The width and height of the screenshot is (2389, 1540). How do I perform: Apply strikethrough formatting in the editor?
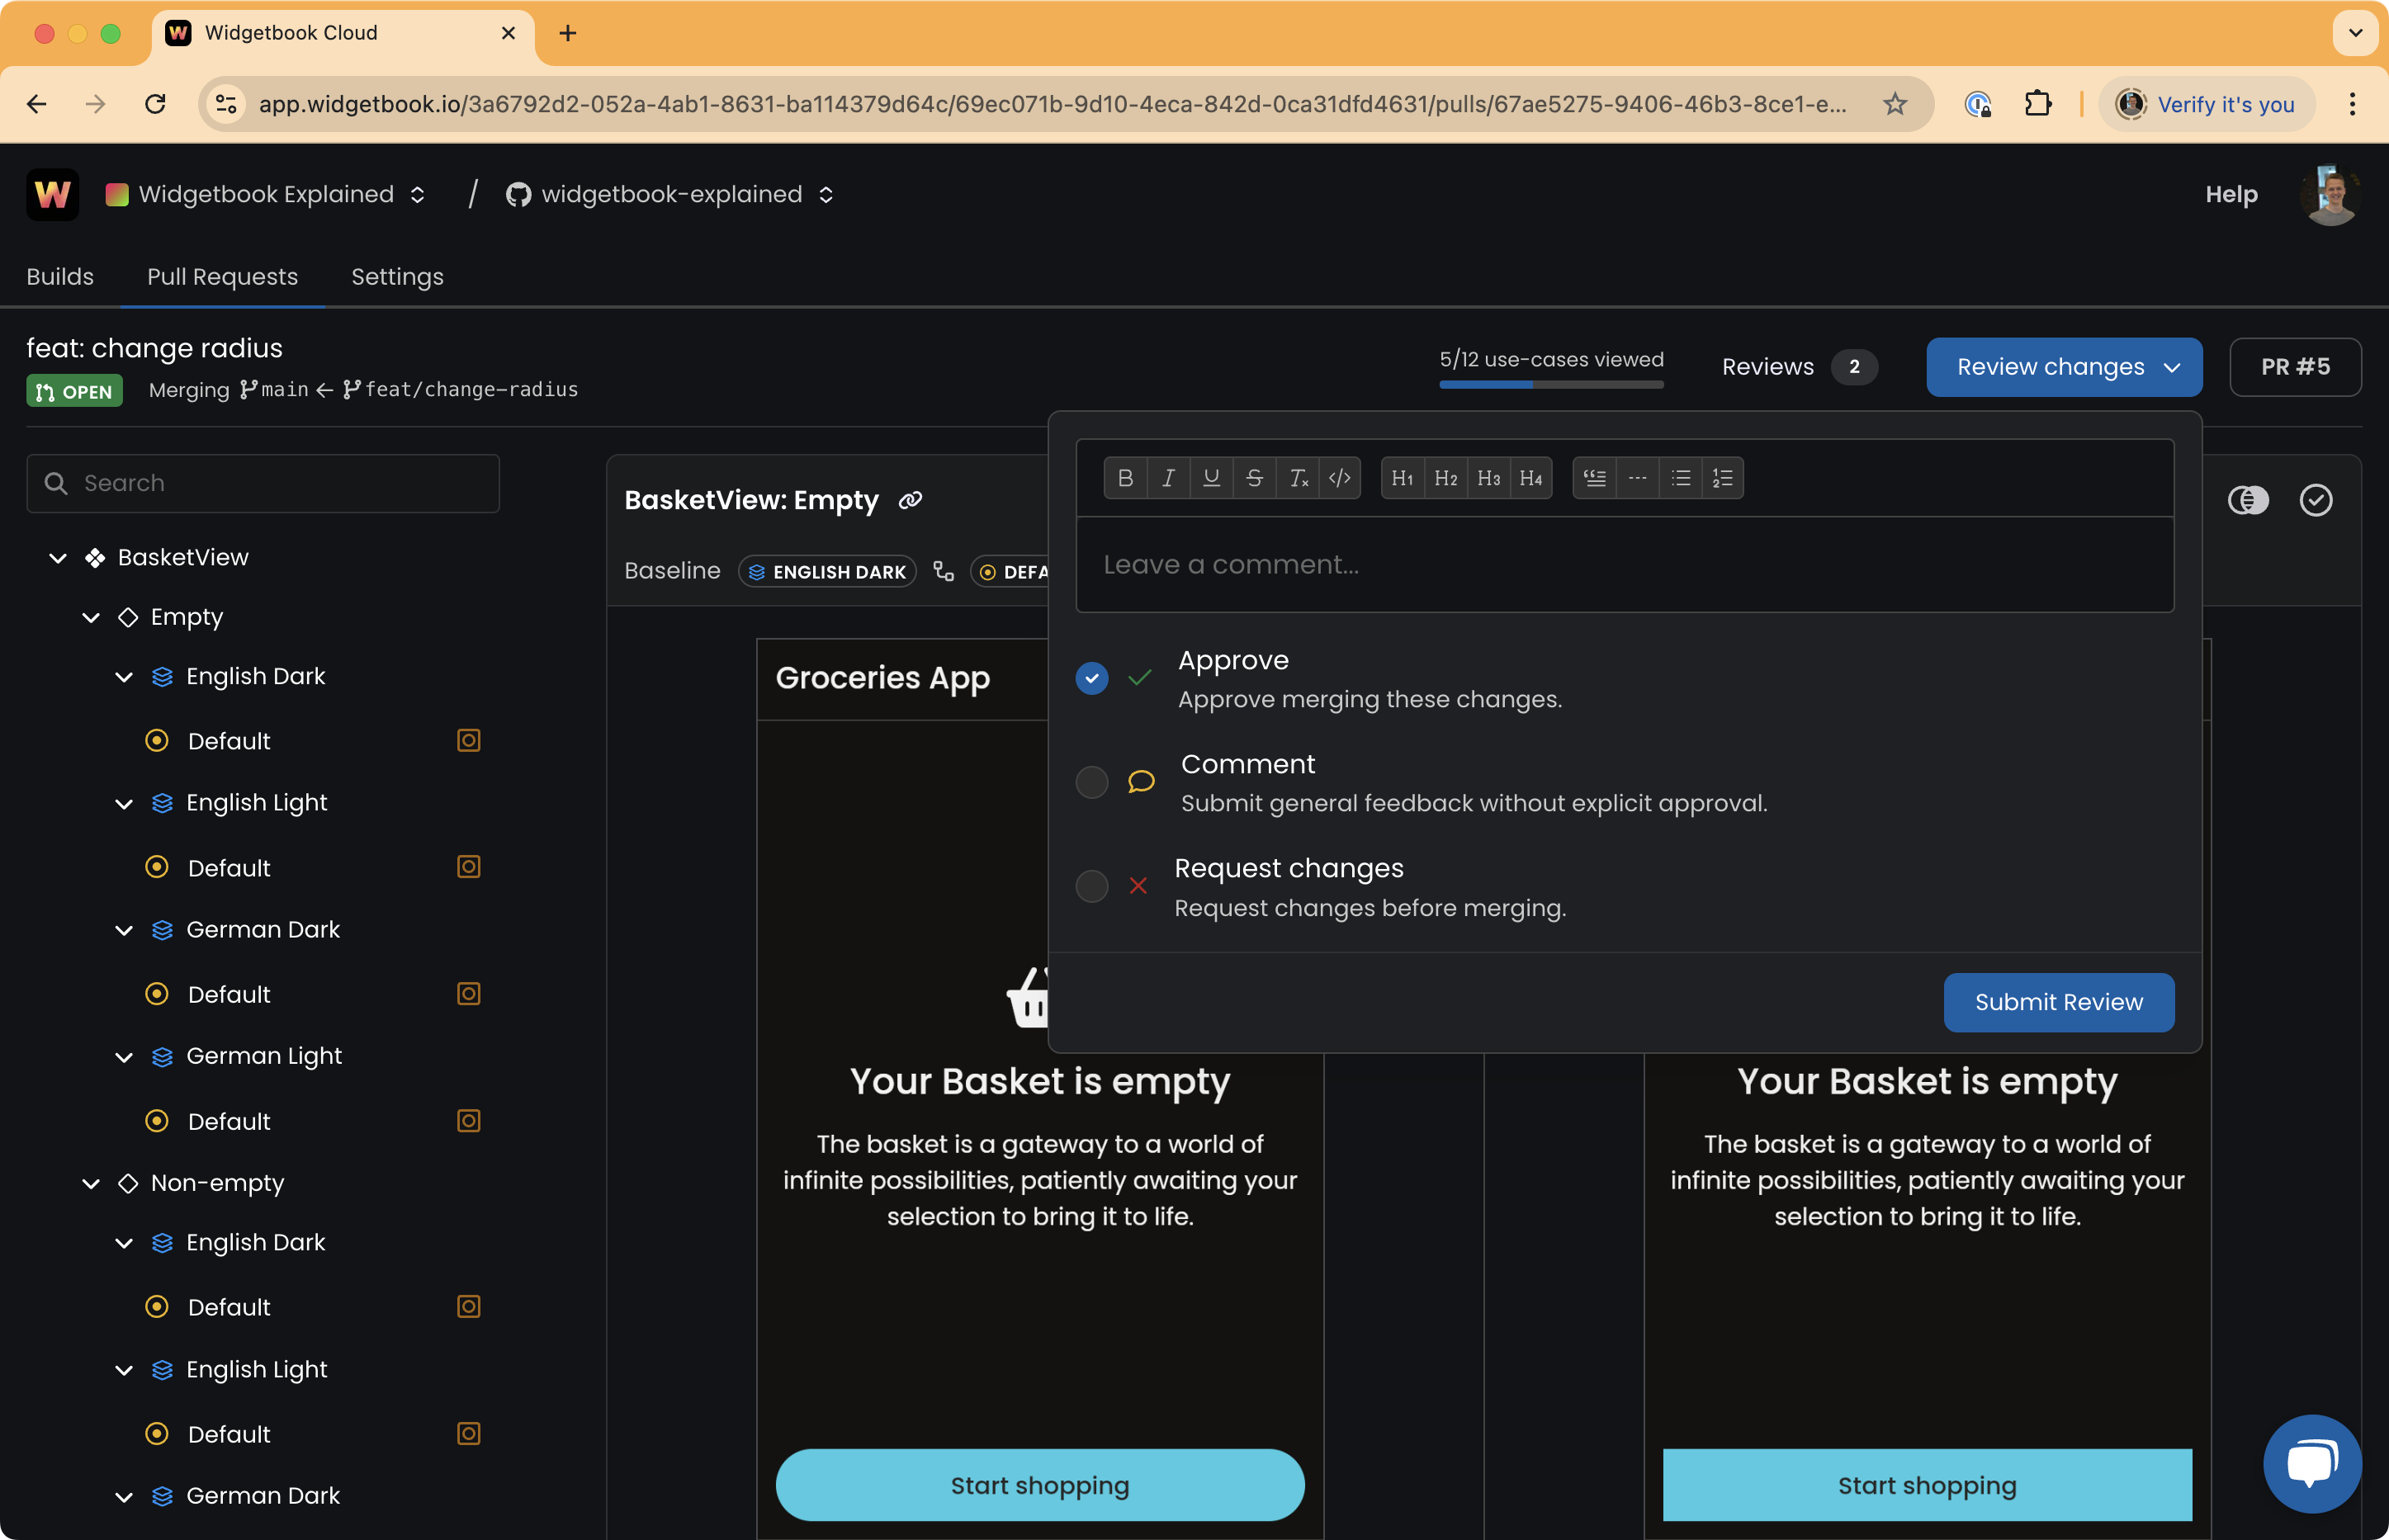coord(1254,478)
